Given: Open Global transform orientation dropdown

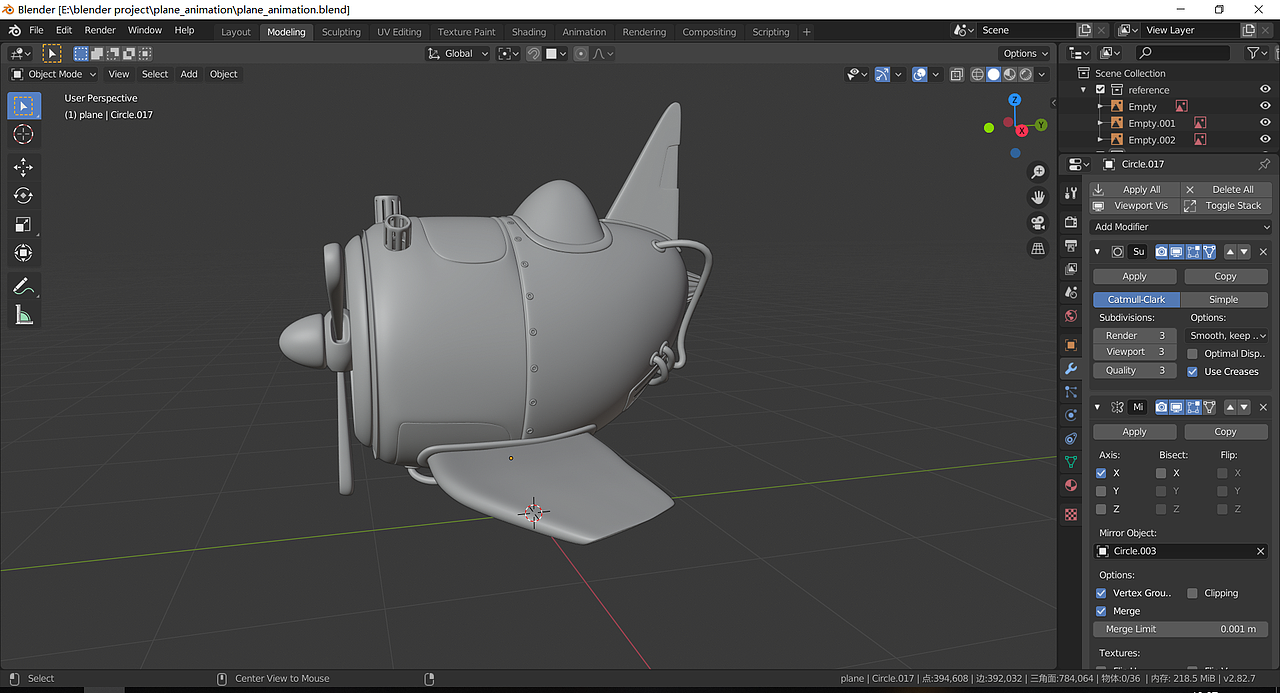Looking at the screenshot, I should point(455,53).
